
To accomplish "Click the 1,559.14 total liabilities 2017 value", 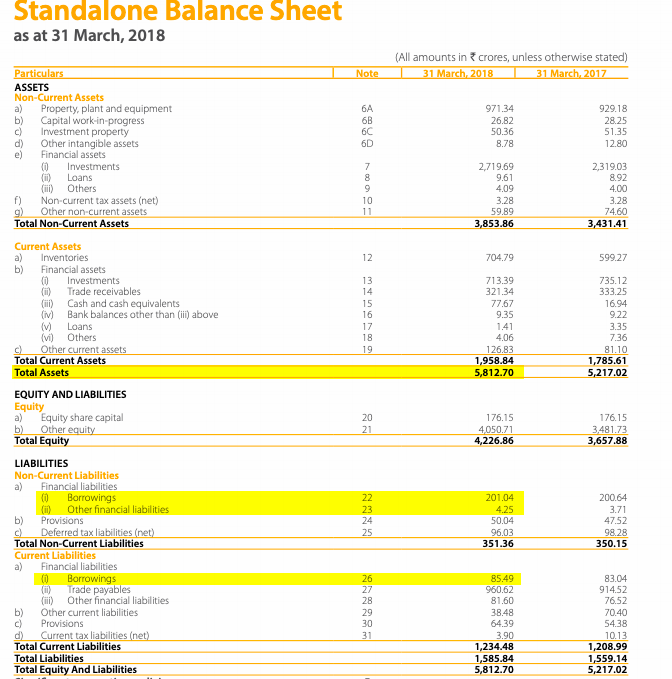I will [607, 659].
